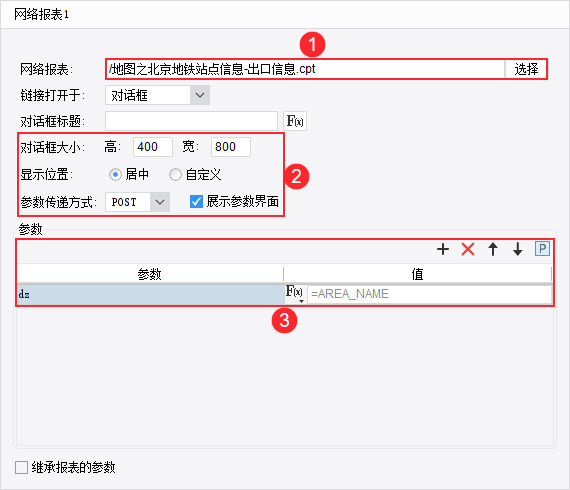570x490 pixels.
Task: Move the parameter down with the down arrow
Action: (x=518, y=249)
